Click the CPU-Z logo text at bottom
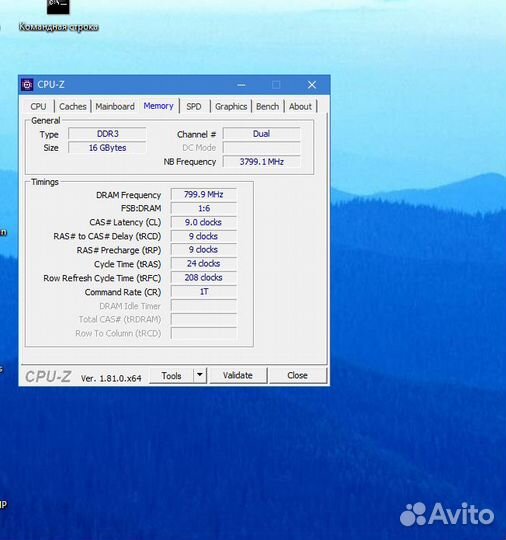This screenshot has height=540, width=506. (48, 376)
